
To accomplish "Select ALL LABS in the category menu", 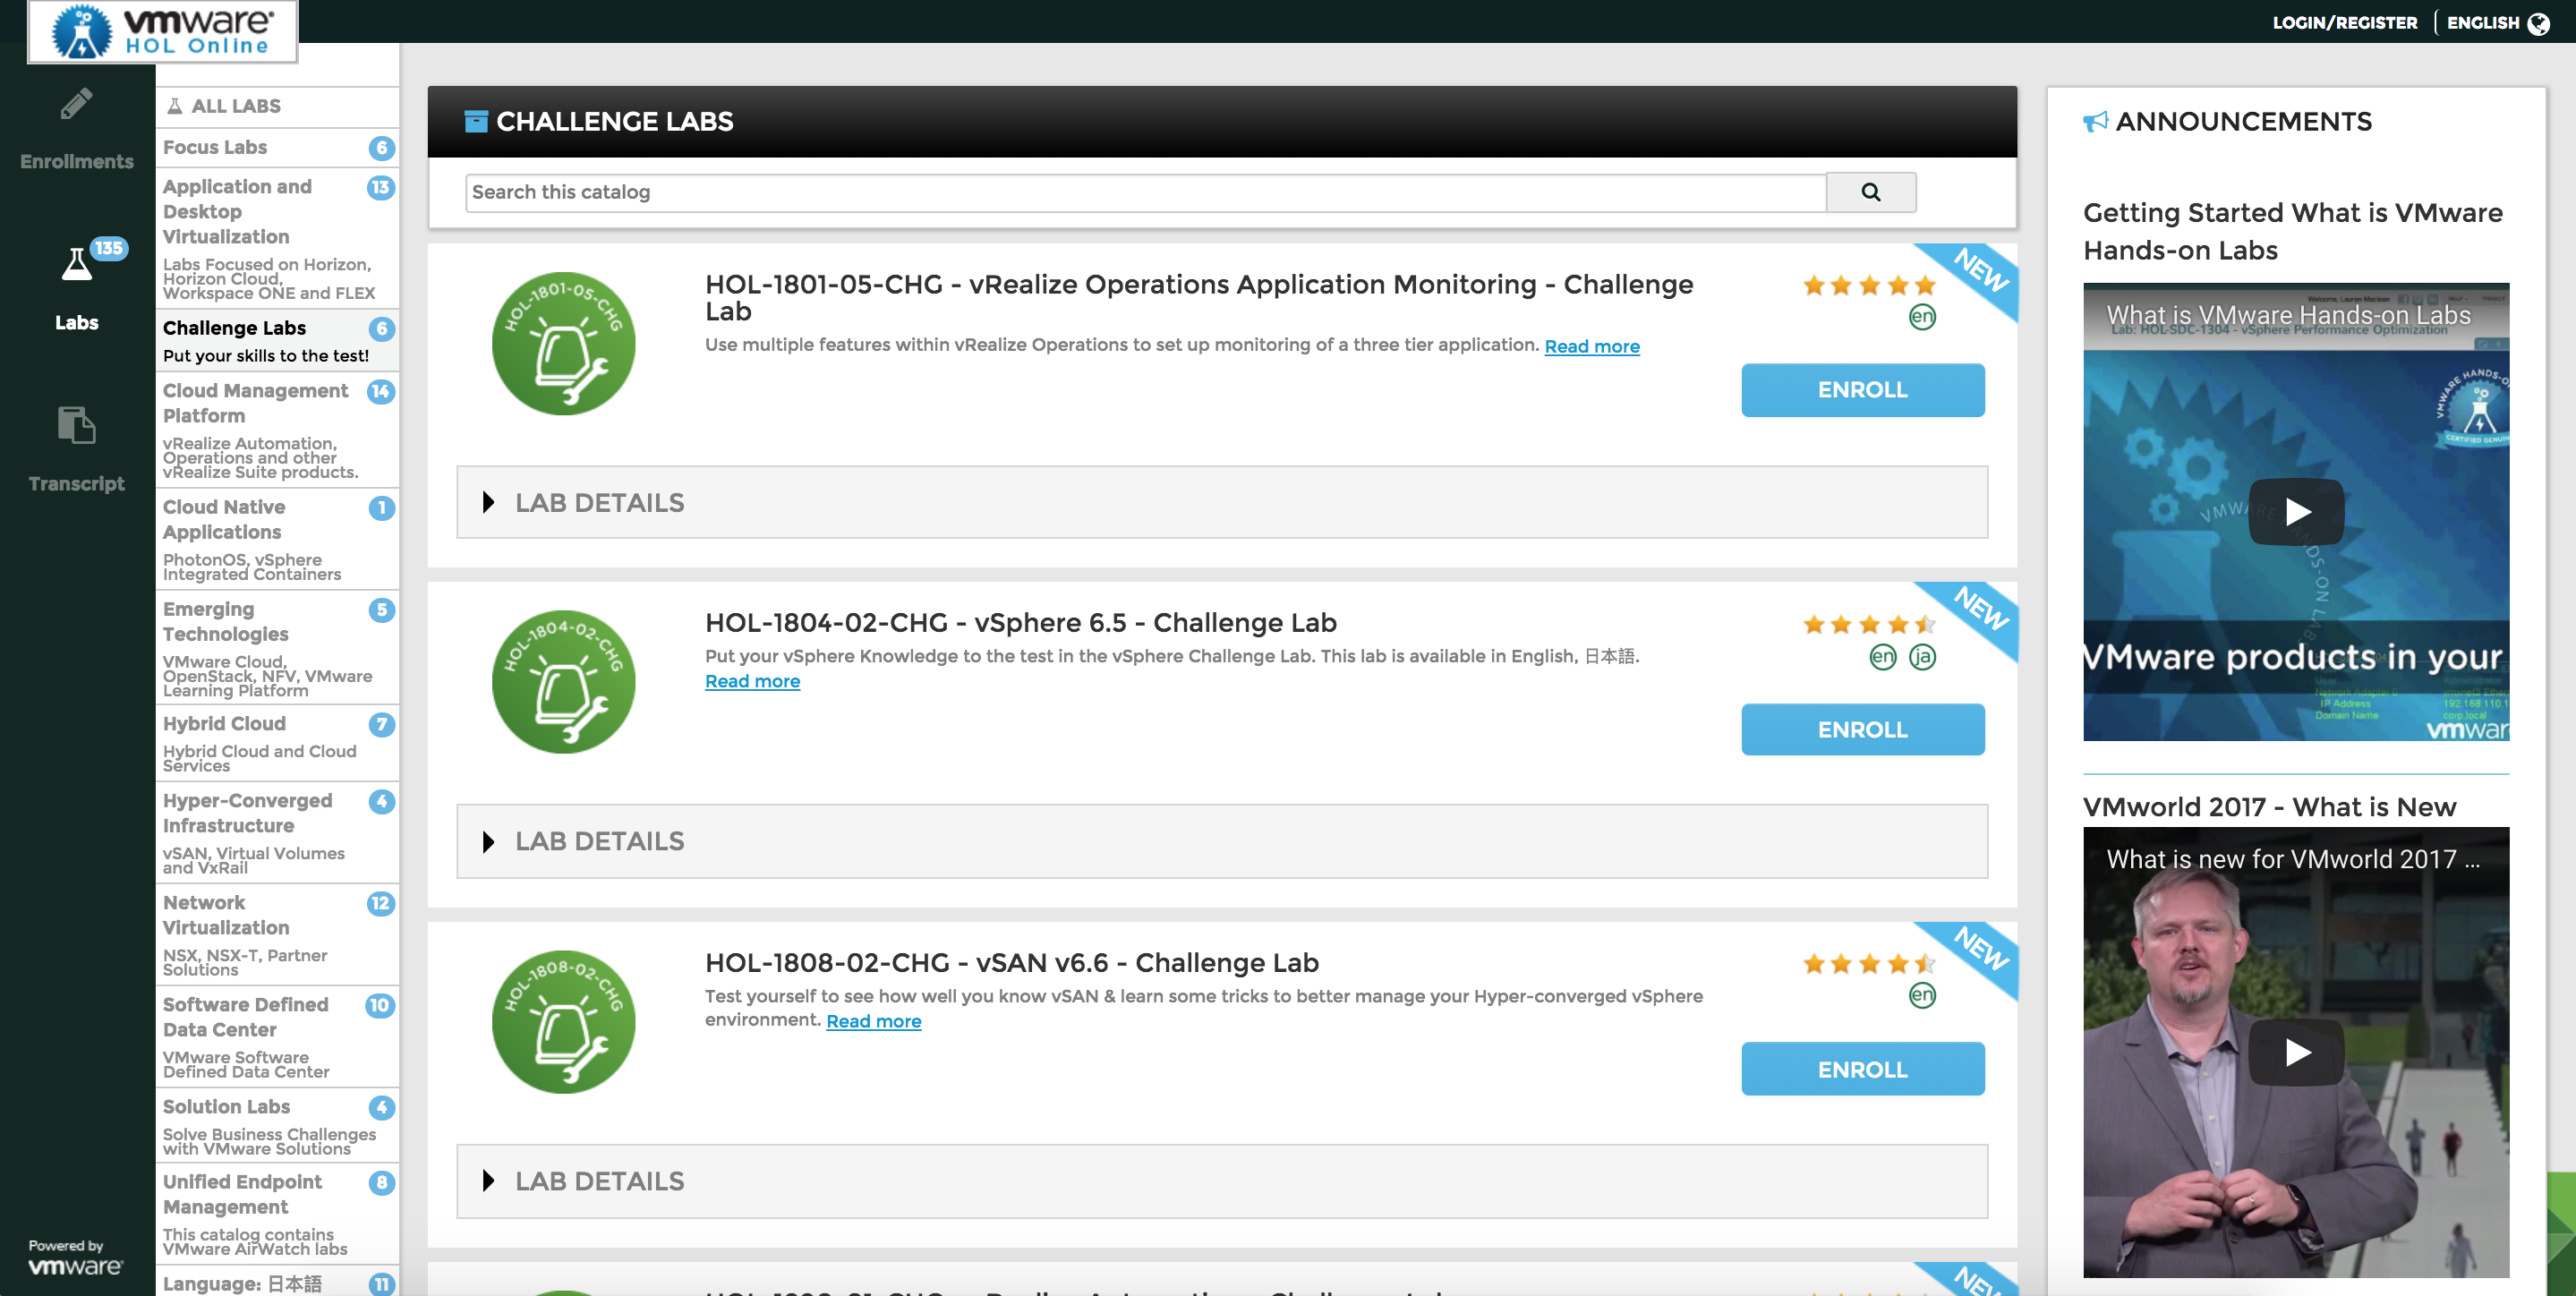I will 231,105.
